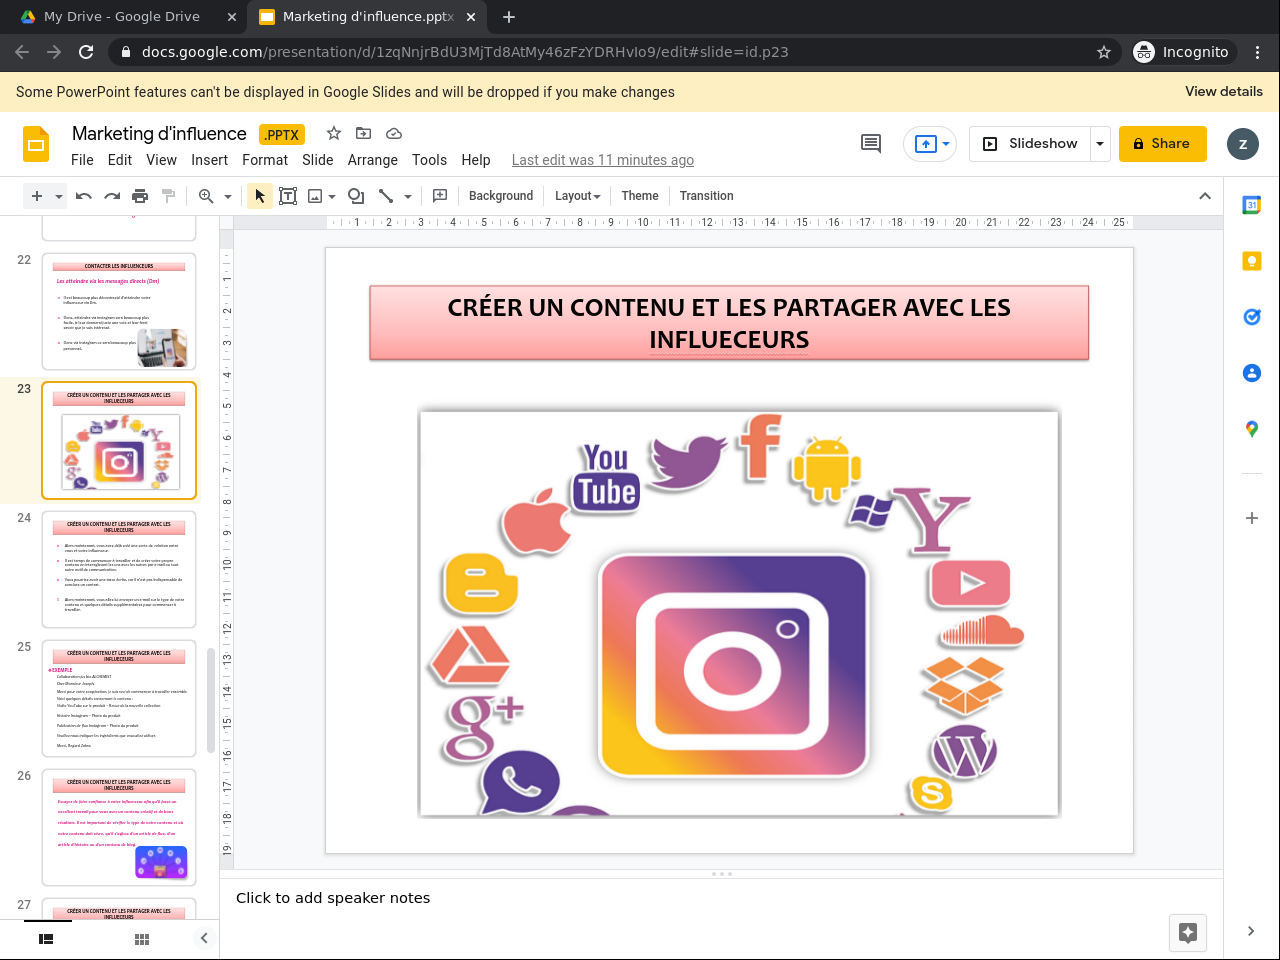Open a new browser tab

click(509, 17)
